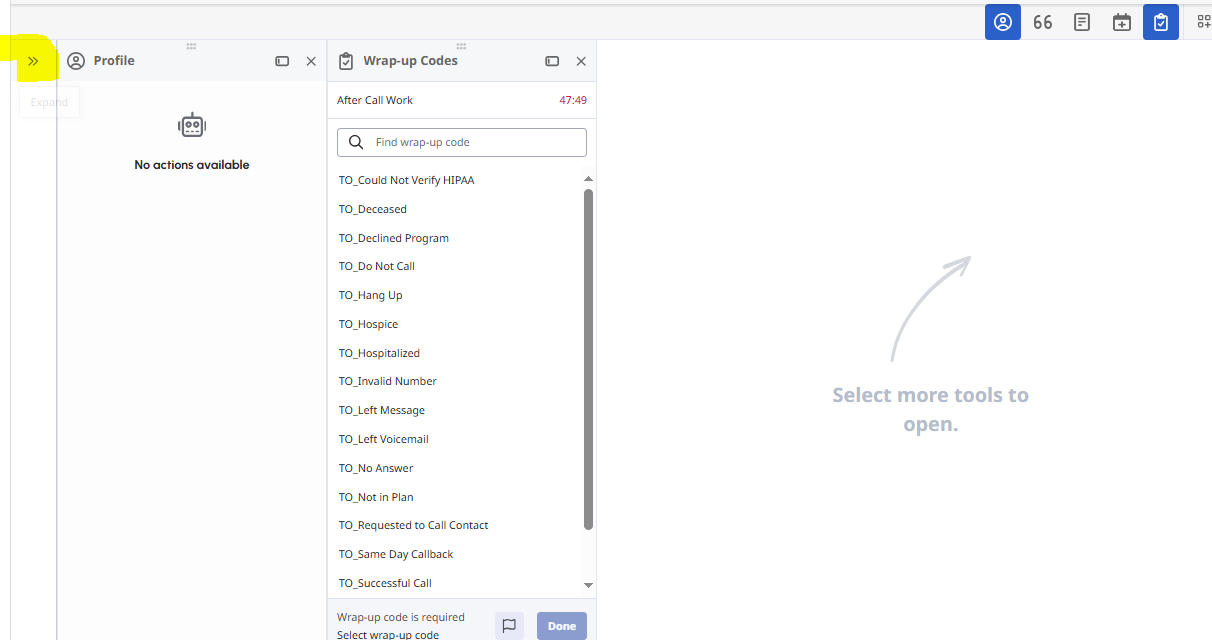The image size is (1212, 640).
Task: Toggle the Wrap-up Codes clipboard tool in the top toolbar
Action: (x=1161, y=22)
